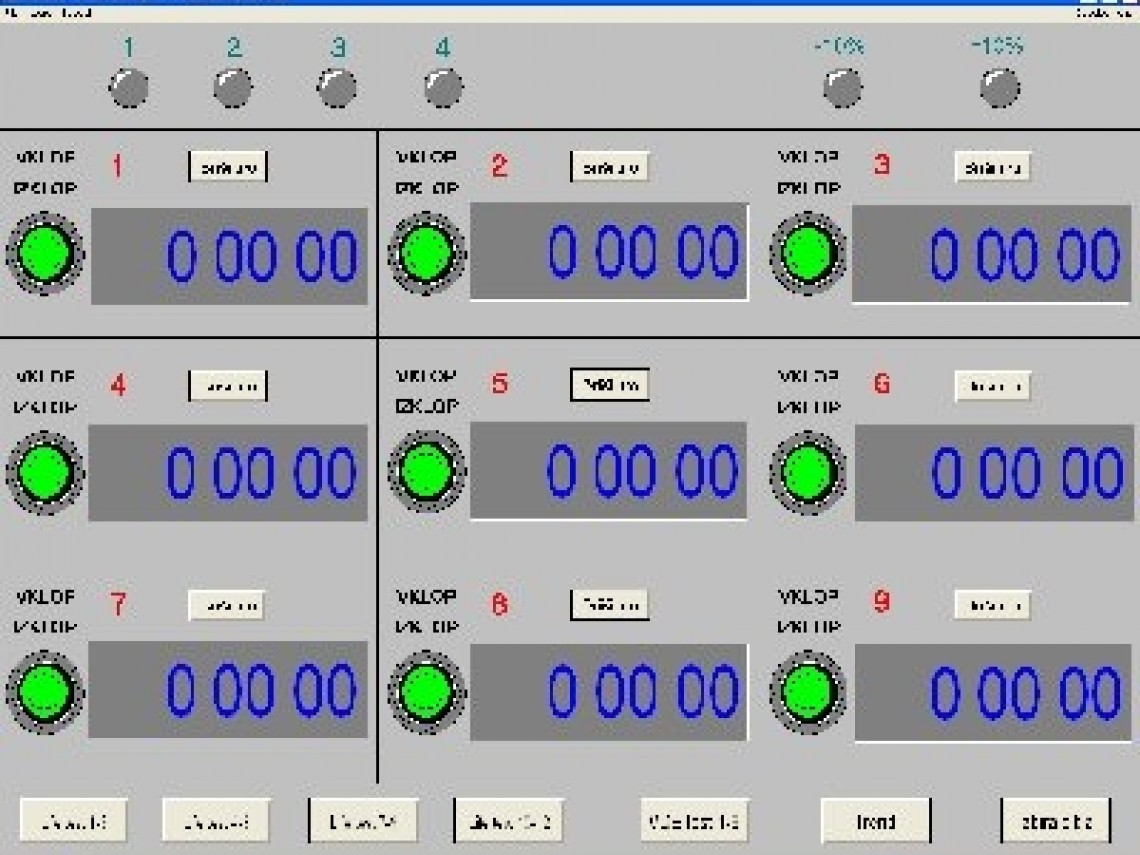Viewport: 1140px width, 855px height.
Task: Toggle unit 5's green on/off button
Action: (427, 472)
